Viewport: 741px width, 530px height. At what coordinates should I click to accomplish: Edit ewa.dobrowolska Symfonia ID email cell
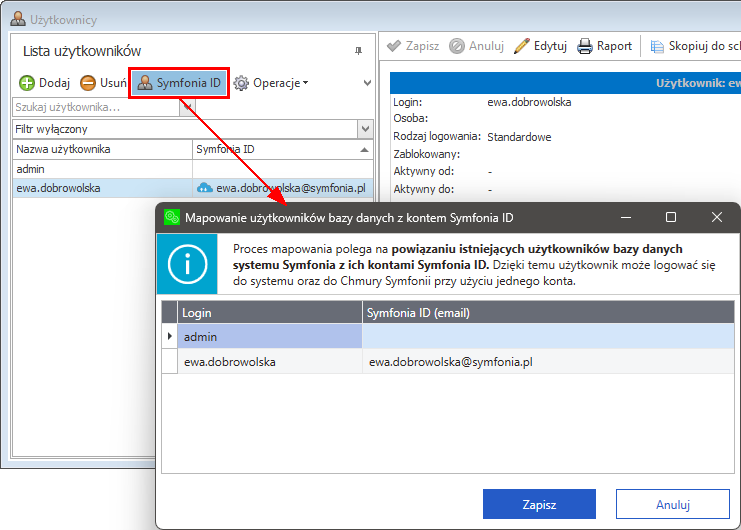(548, 362)
